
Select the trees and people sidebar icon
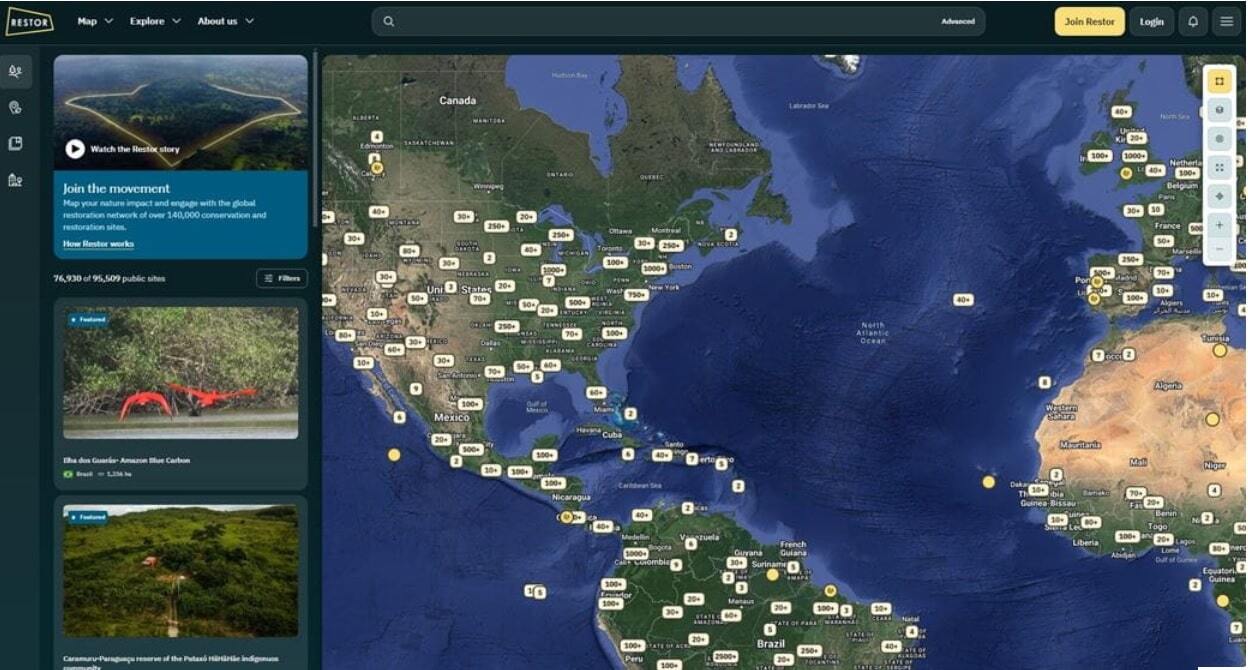tap(15, 71)
